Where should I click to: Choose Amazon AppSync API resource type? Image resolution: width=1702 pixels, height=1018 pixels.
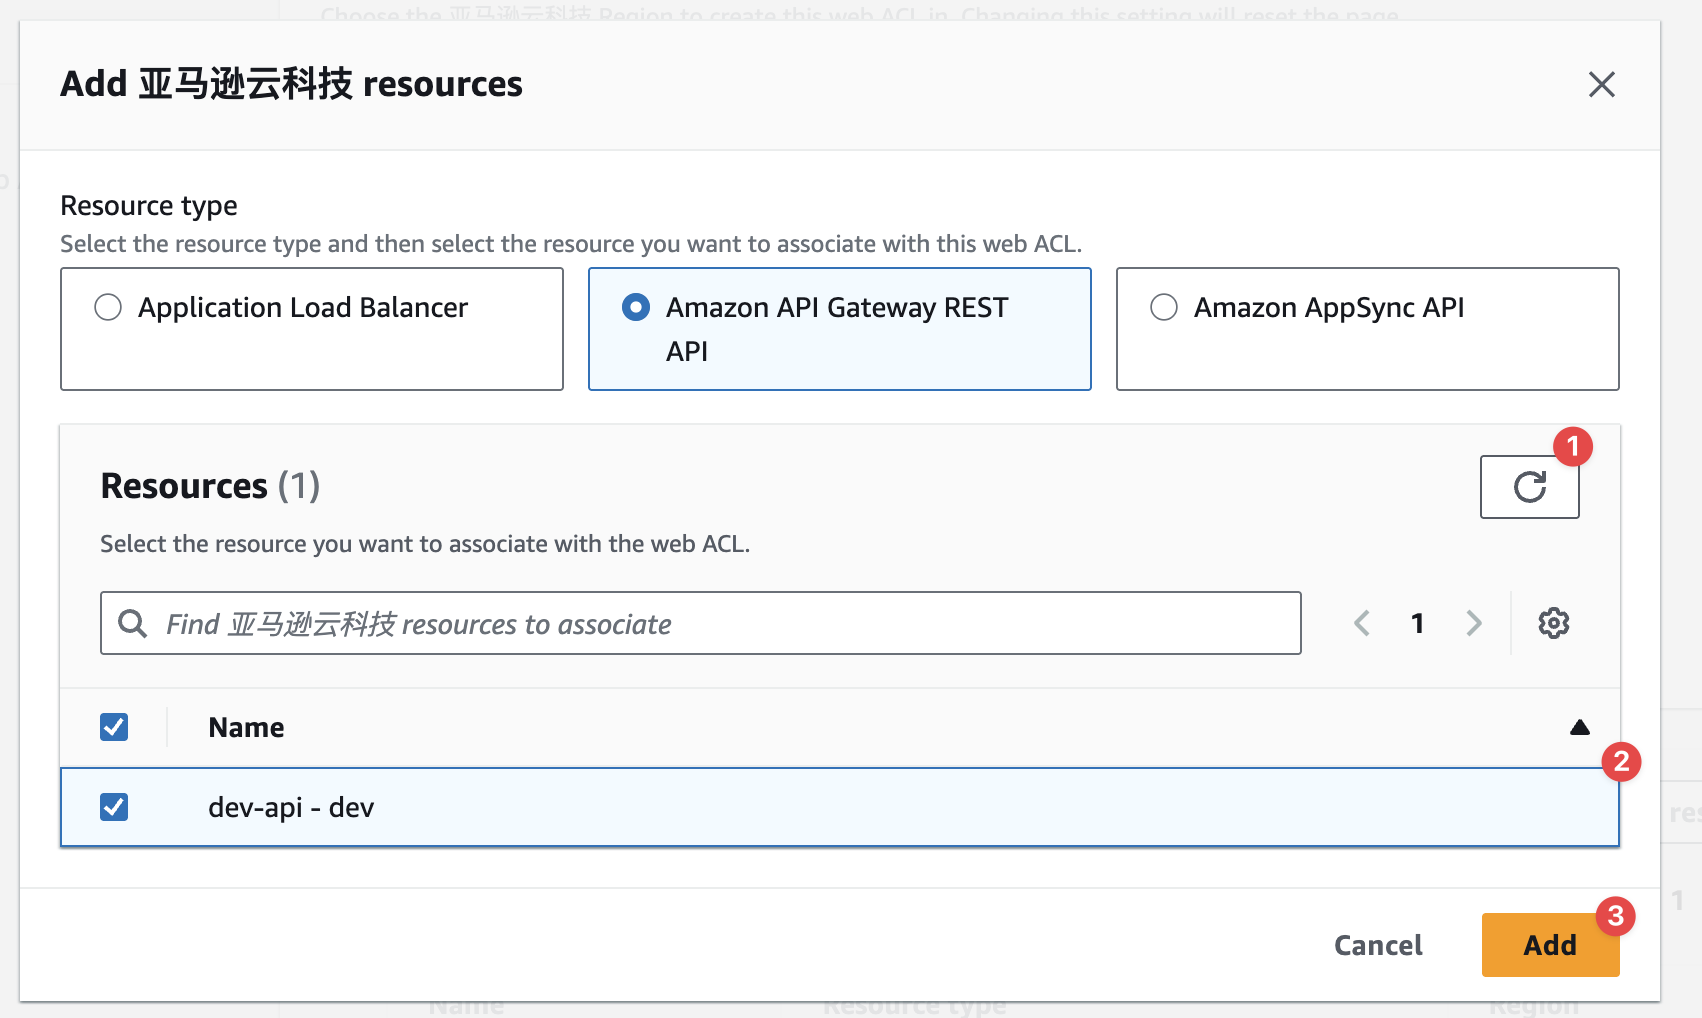point(1164,307)
